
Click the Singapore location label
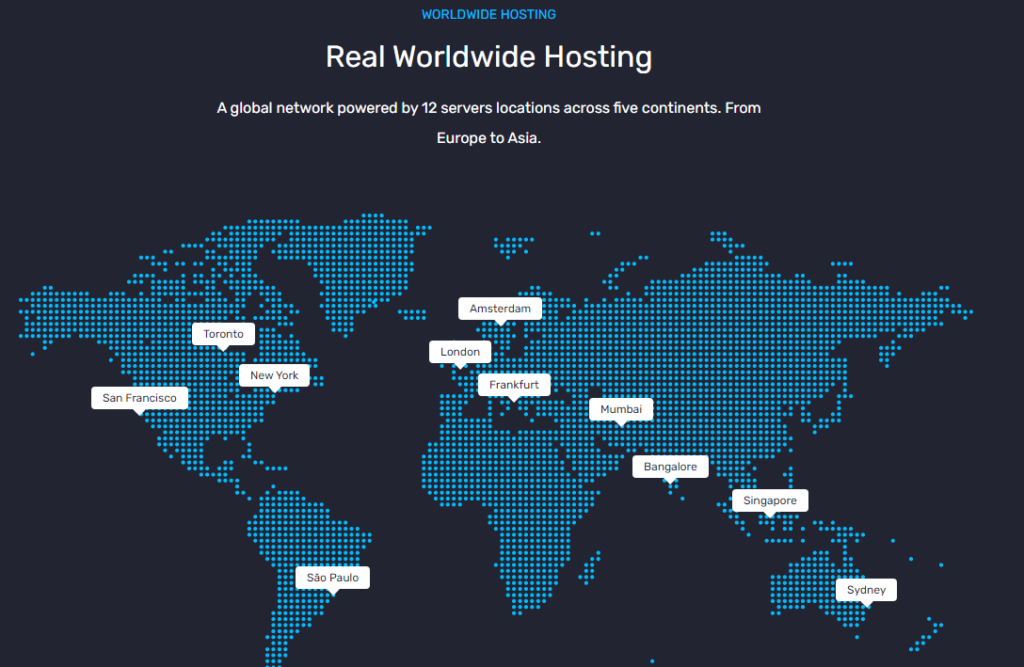[770, 500]
